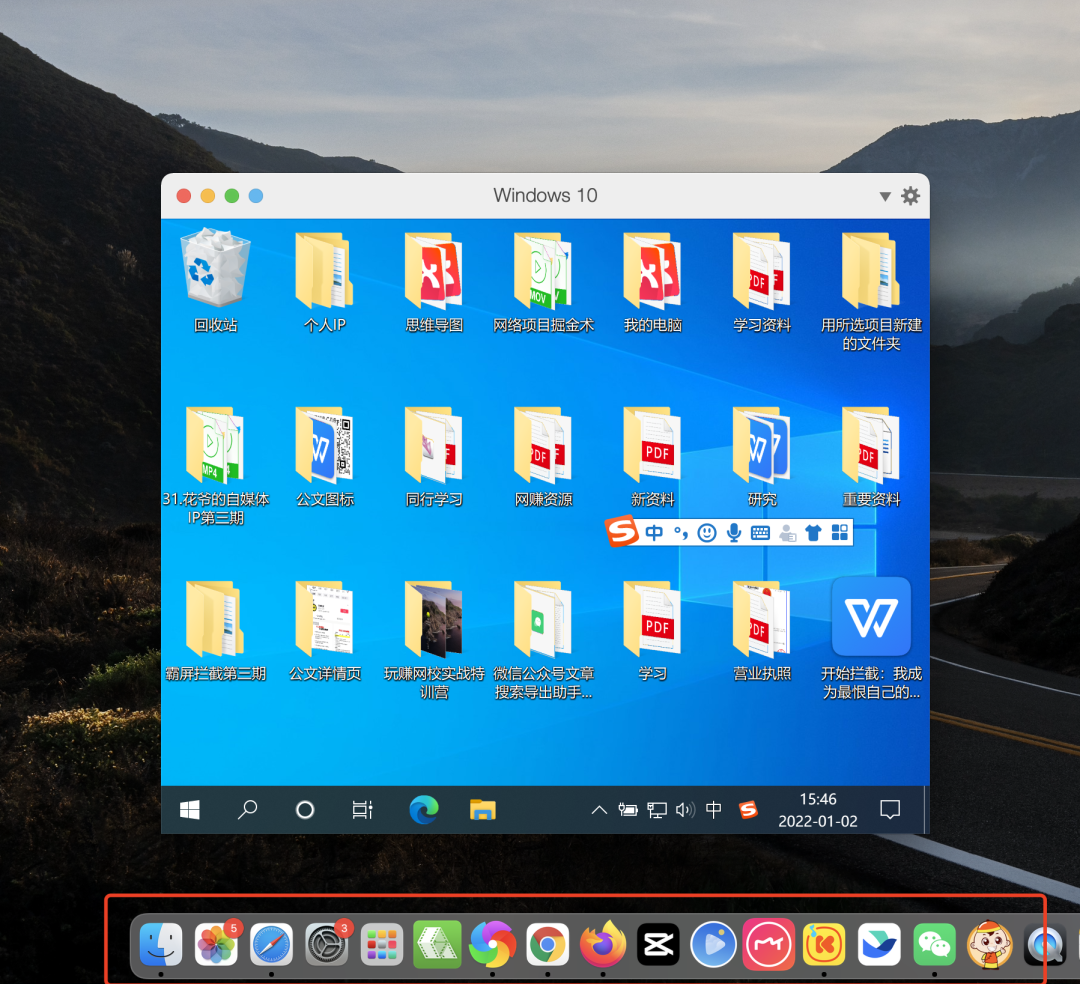Screen dimensions: 1080x984
Task: Open the 公文图标 folder
Action: (x=324, y=456)
